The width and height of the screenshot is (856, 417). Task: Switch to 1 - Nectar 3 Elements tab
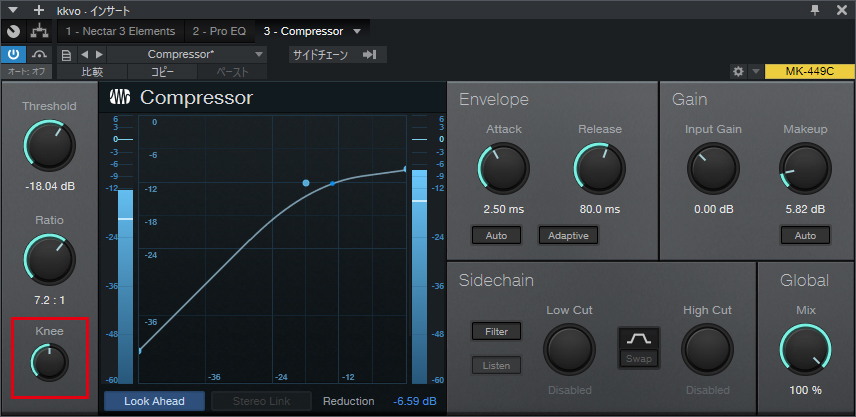pyautogui.click(x=121, y=32)
